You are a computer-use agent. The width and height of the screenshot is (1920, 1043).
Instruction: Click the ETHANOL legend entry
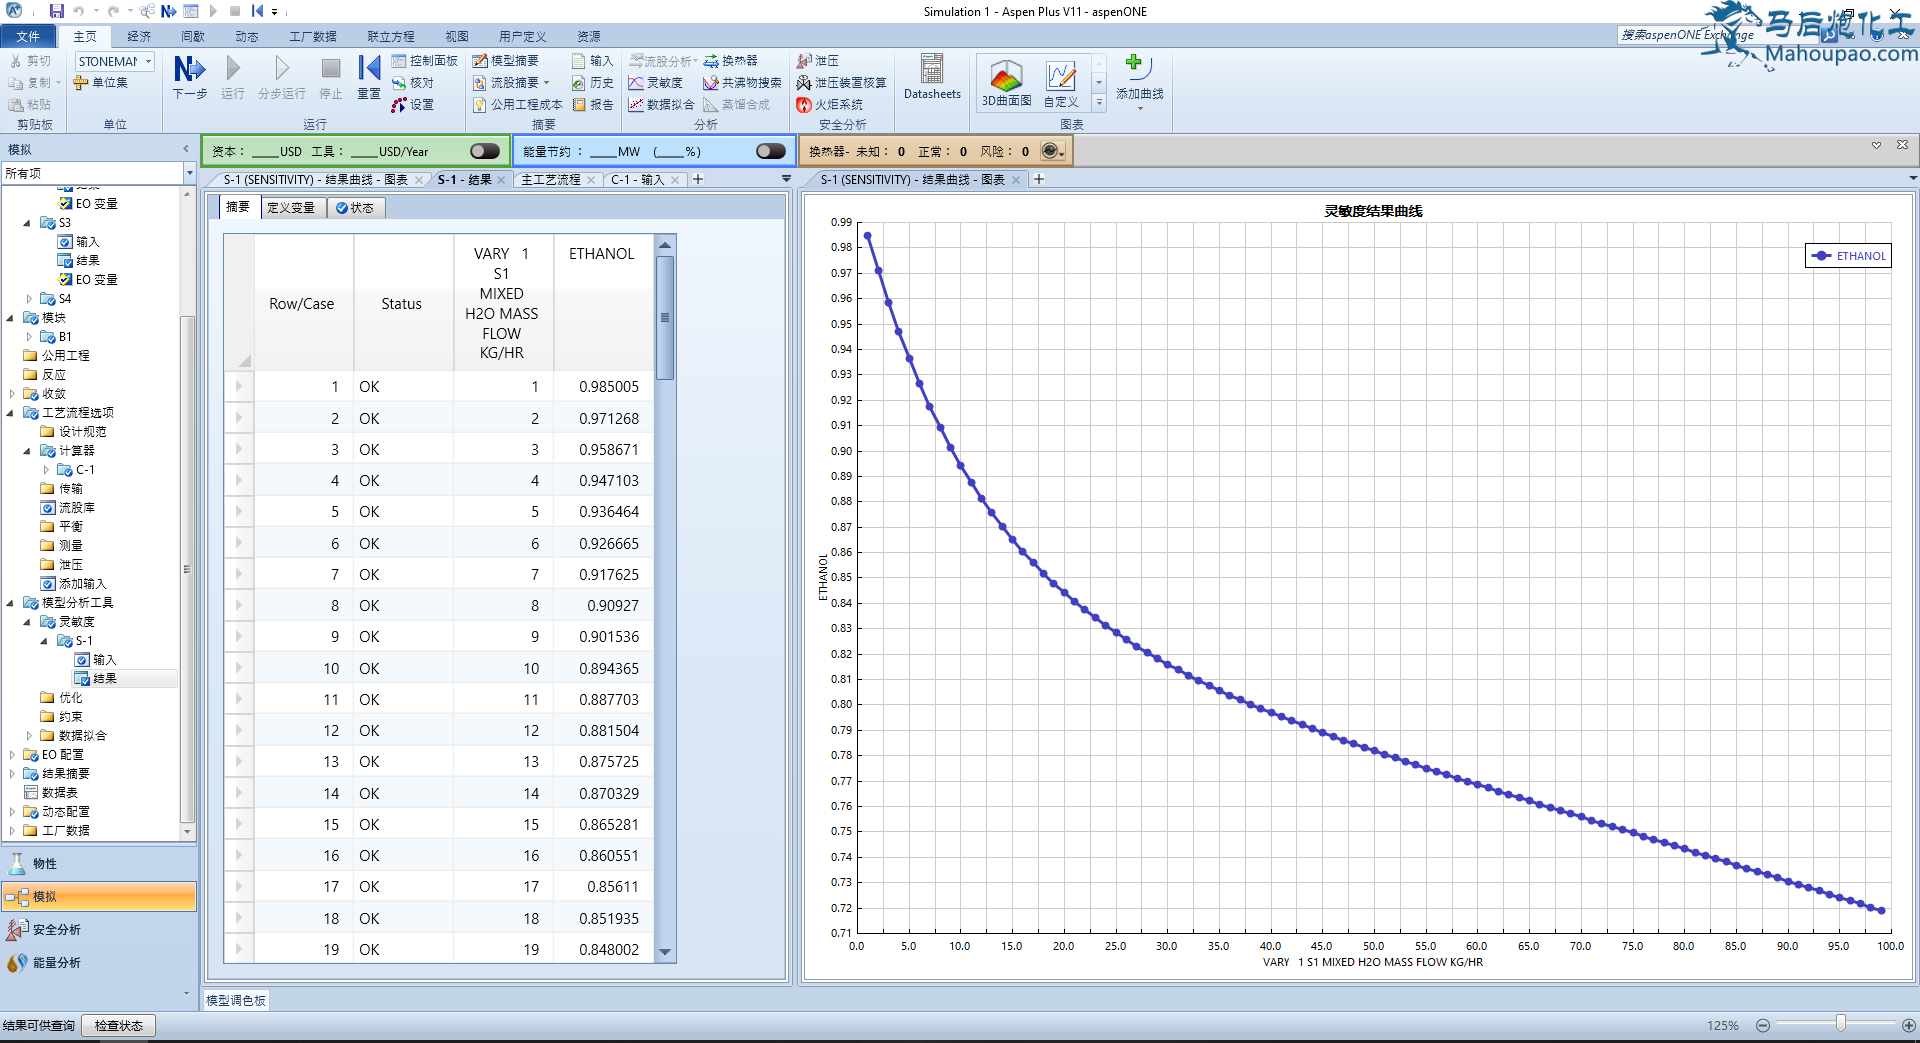pos(1849,256)
